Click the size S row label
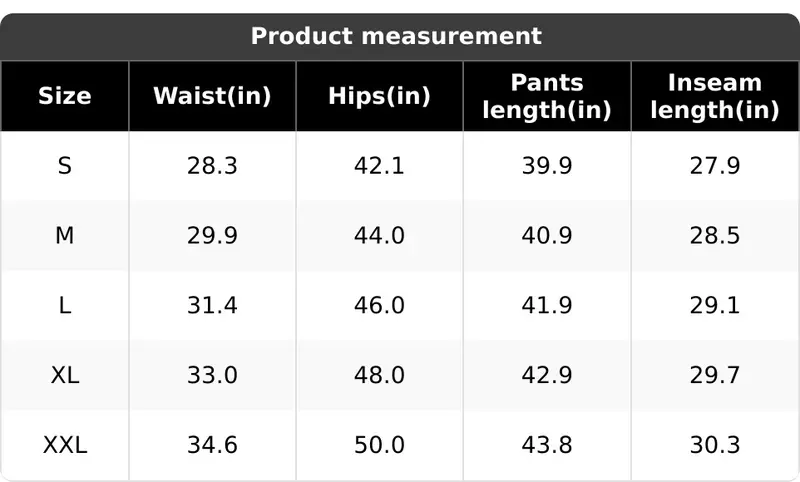This screenshot has width=800, height=482. 65,166
